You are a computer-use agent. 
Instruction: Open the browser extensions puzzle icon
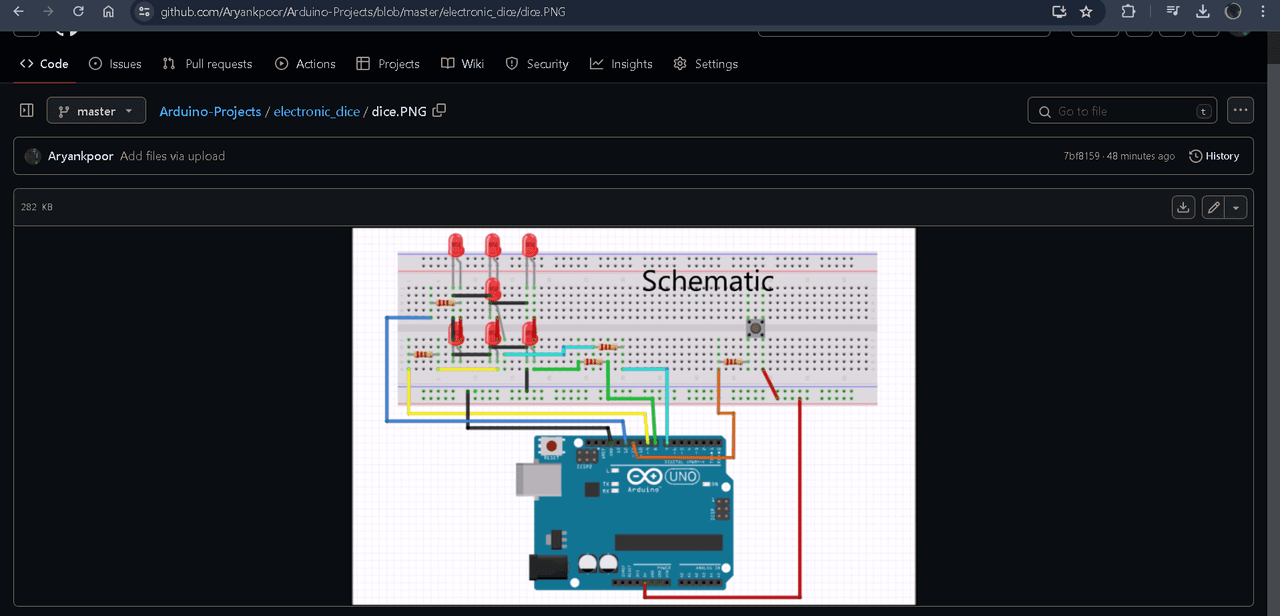(x=1128, y=12)
